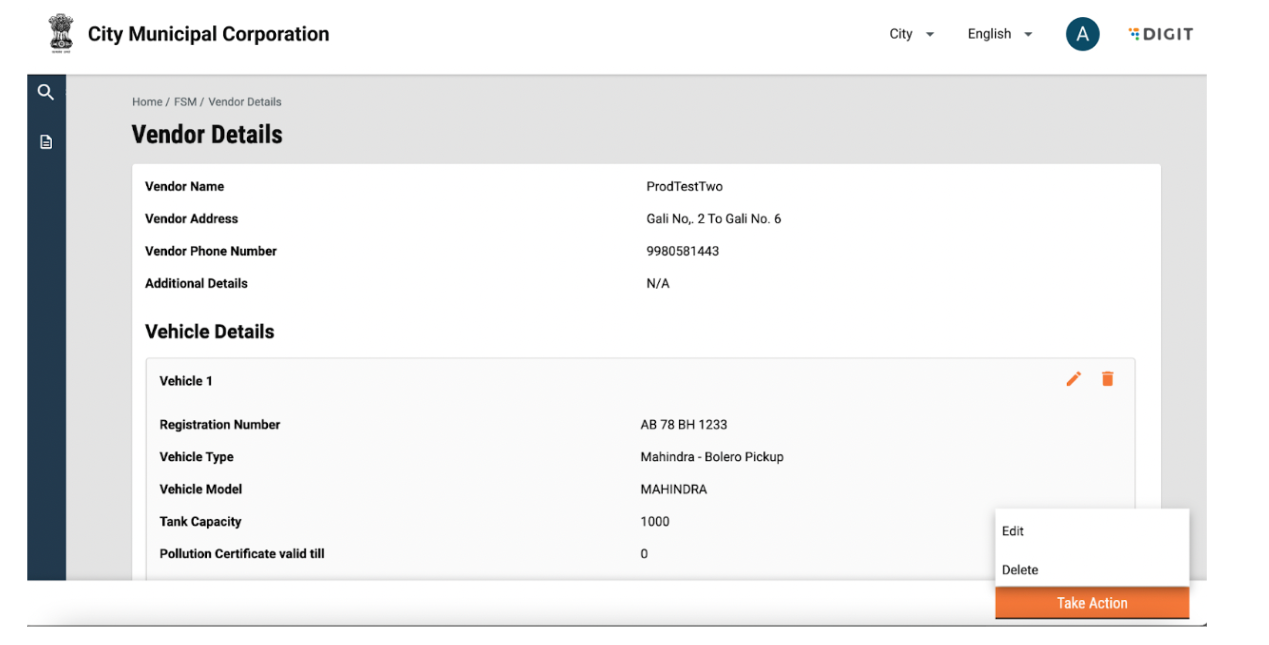Open the user avatar 'A' profile
The height and width of the screenshot is (645, 1269).
tap(1082, 34)
